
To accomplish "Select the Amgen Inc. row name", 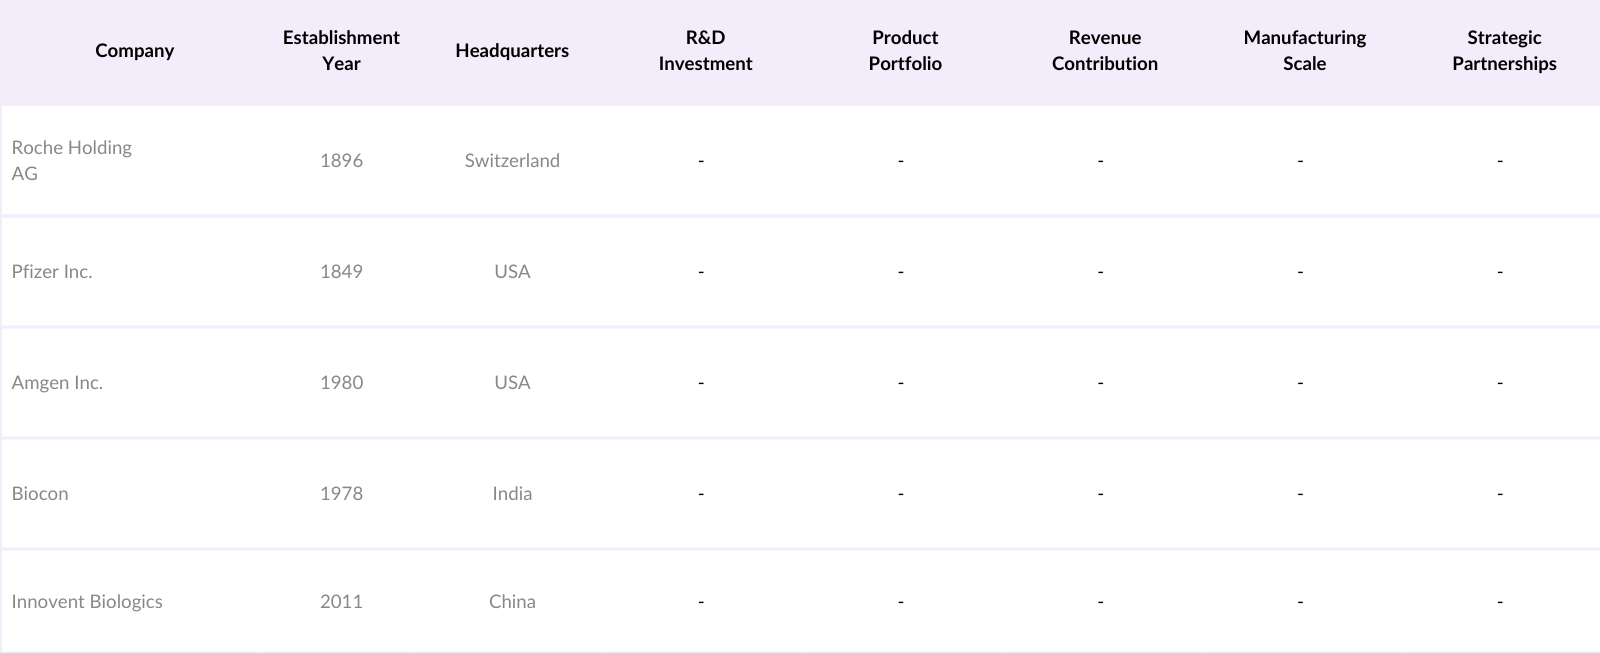I will [57, 383].
